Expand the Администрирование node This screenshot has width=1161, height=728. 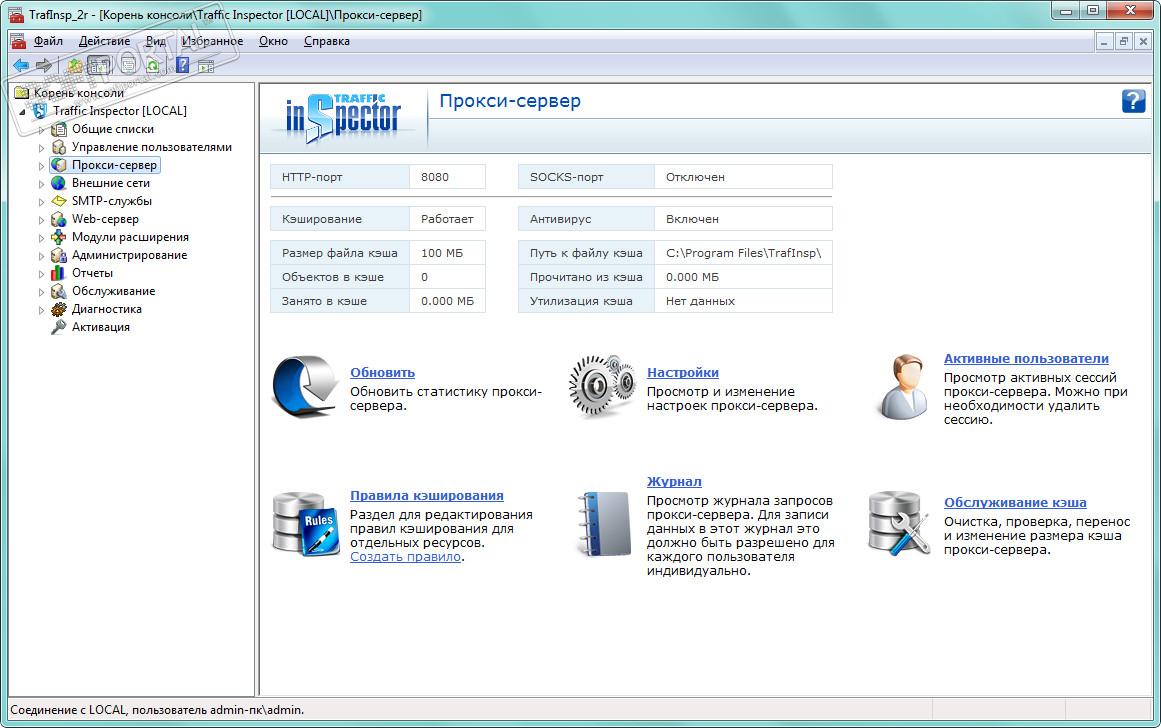click(x=41, y=256)
